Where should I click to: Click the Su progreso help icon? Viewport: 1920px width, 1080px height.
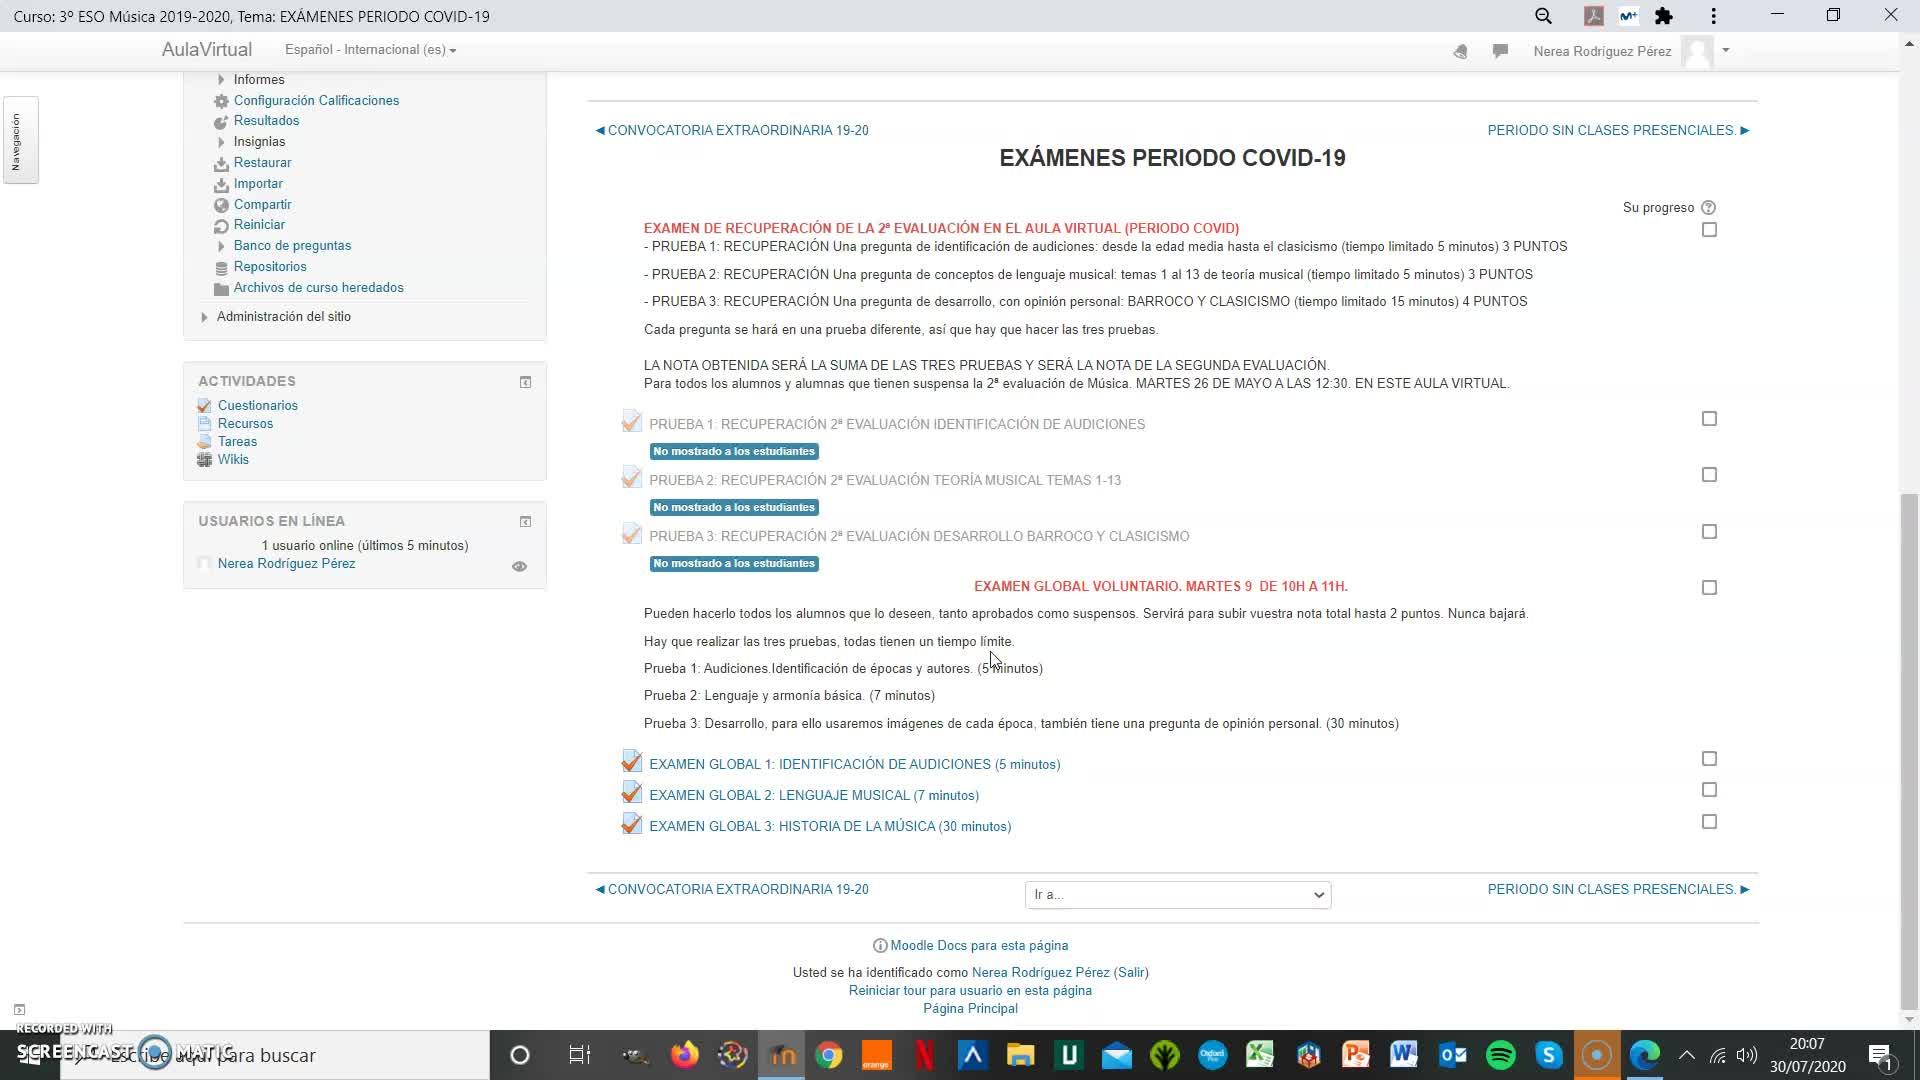tap(1708, 208)
